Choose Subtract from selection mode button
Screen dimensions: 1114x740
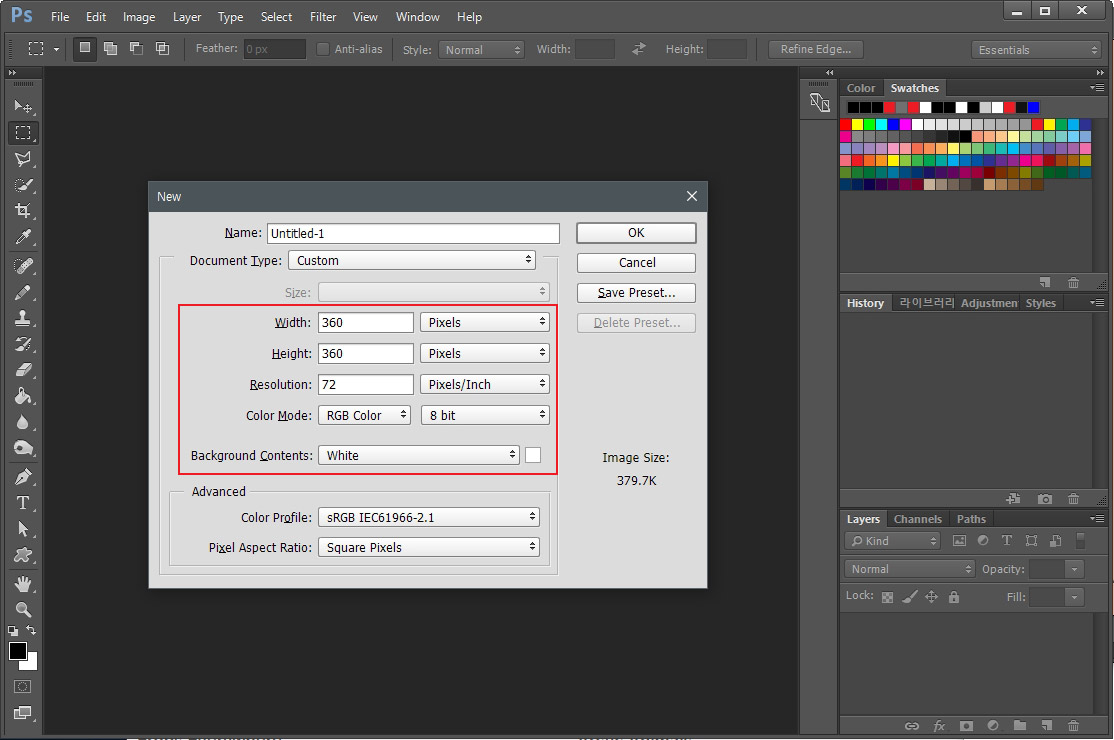tap(136, 48)
